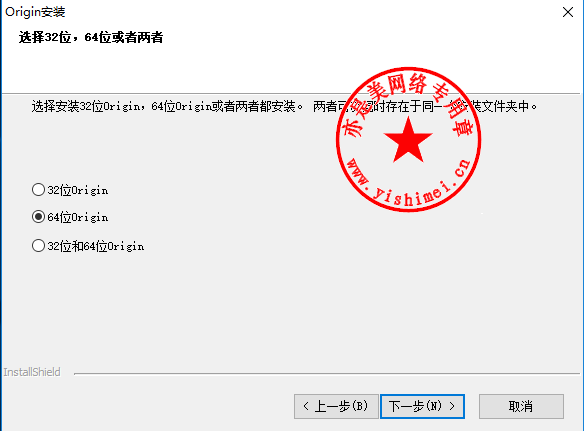584x431 pixels.
Task: Click the 64位Origin option label text
Action: click(78, 217)
